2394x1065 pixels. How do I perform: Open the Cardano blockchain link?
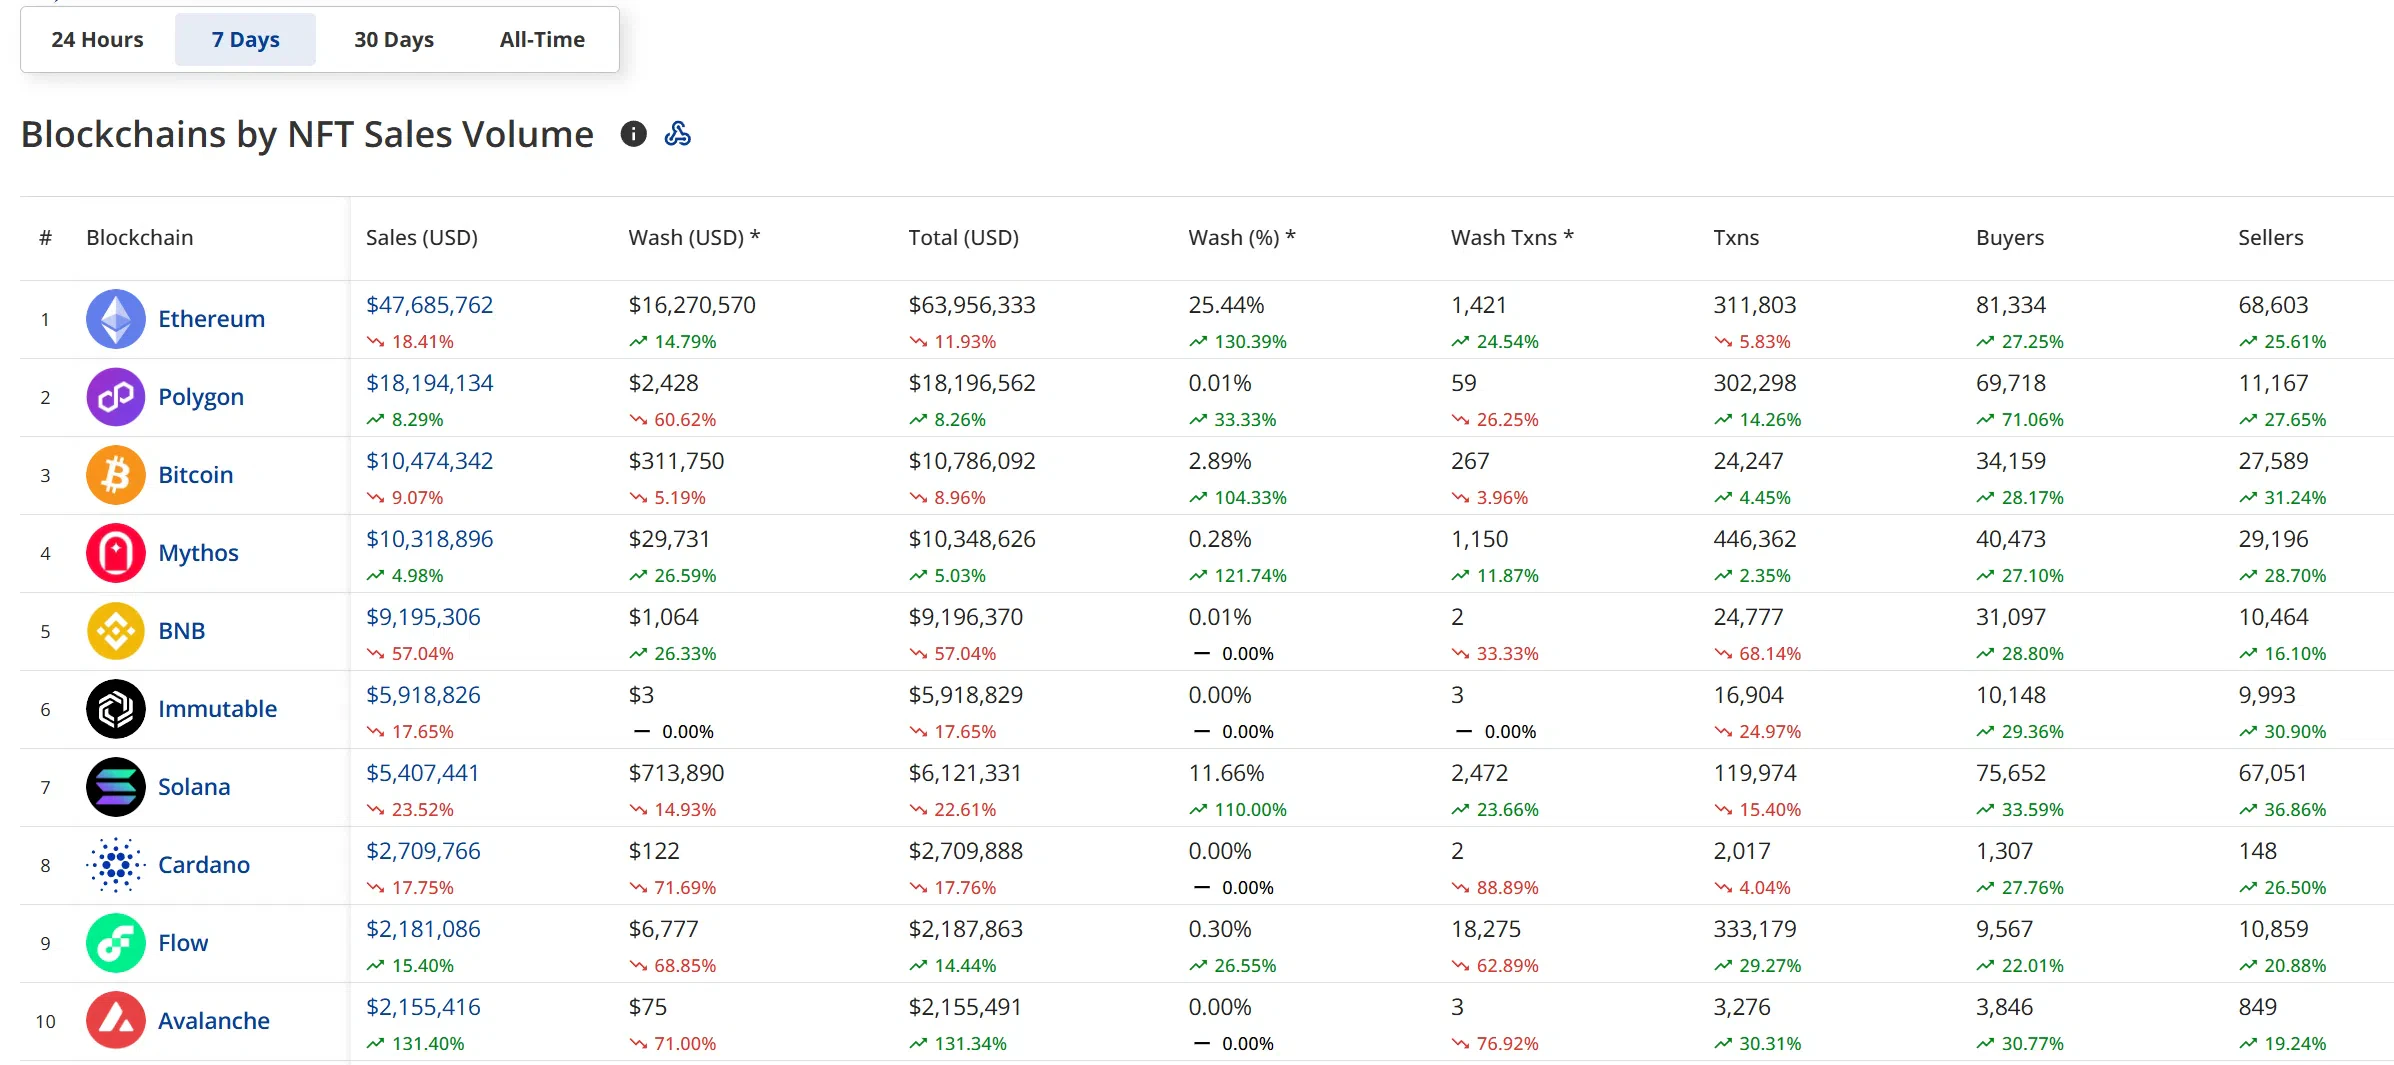point(204,865)
